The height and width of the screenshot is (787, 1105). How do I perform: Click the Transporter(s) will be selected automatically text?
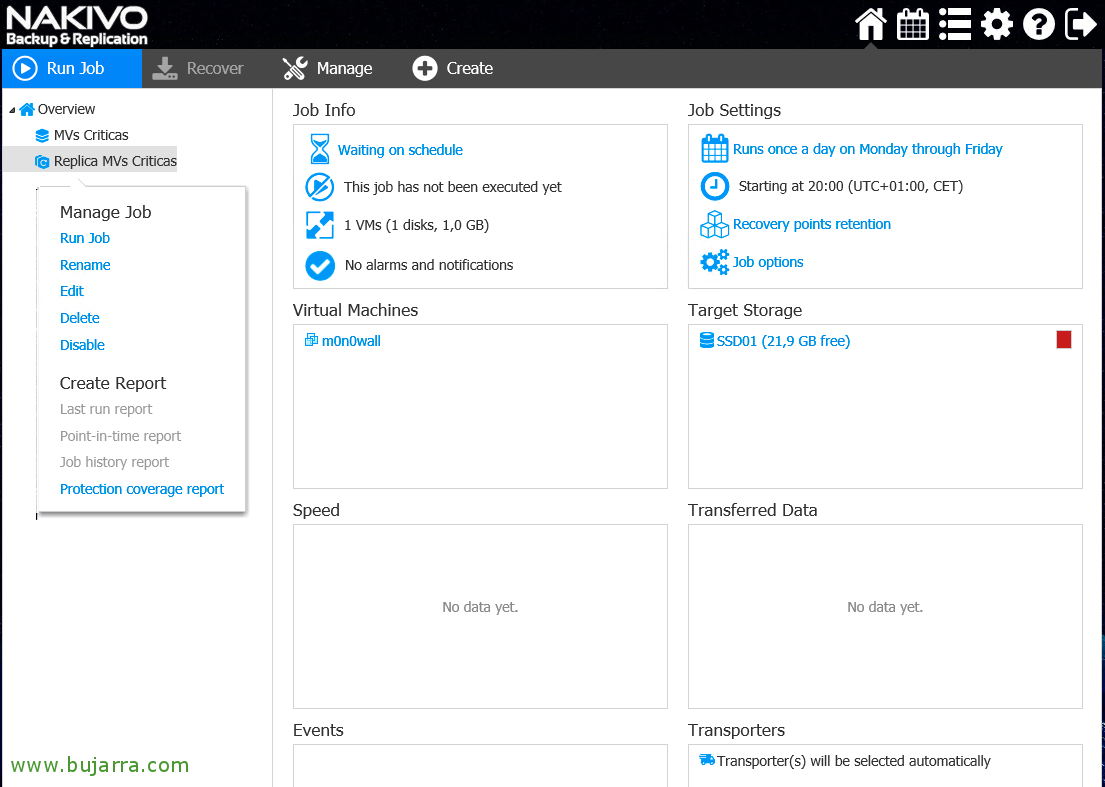(854, 761)
